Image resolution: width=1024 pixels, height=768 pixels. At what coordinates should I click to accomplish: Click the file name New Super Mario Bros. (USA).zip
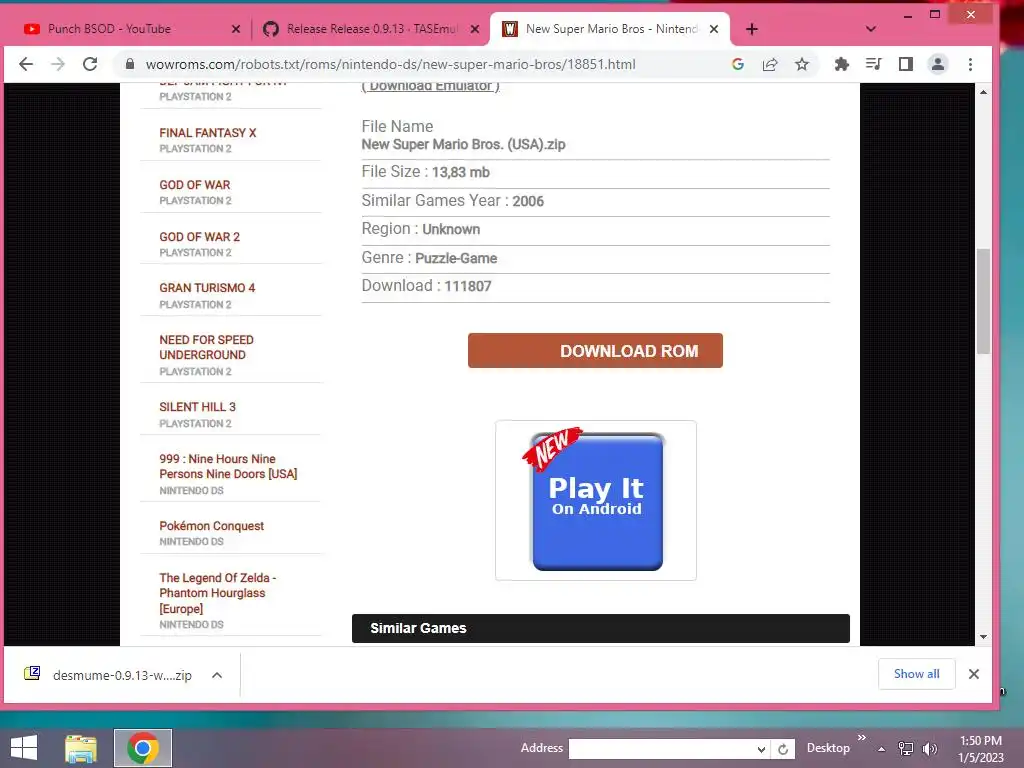(463, 144)
